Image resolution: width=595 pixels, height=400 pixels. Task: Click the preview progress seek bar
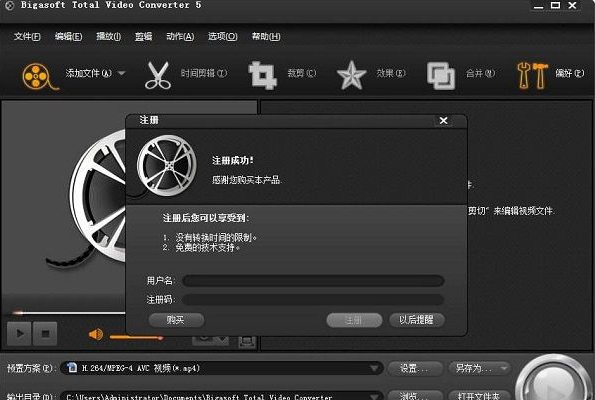(x=69, y=313)
